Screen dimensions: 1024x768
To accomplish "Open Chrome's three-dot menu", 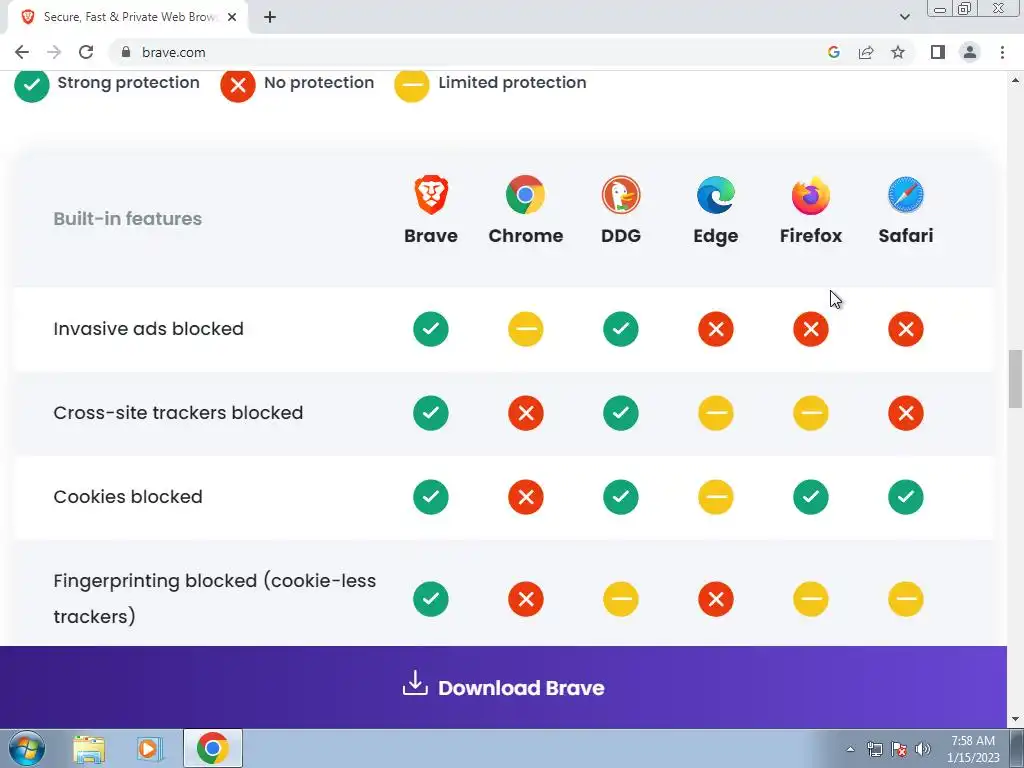I will click(x=1002, y=52).
